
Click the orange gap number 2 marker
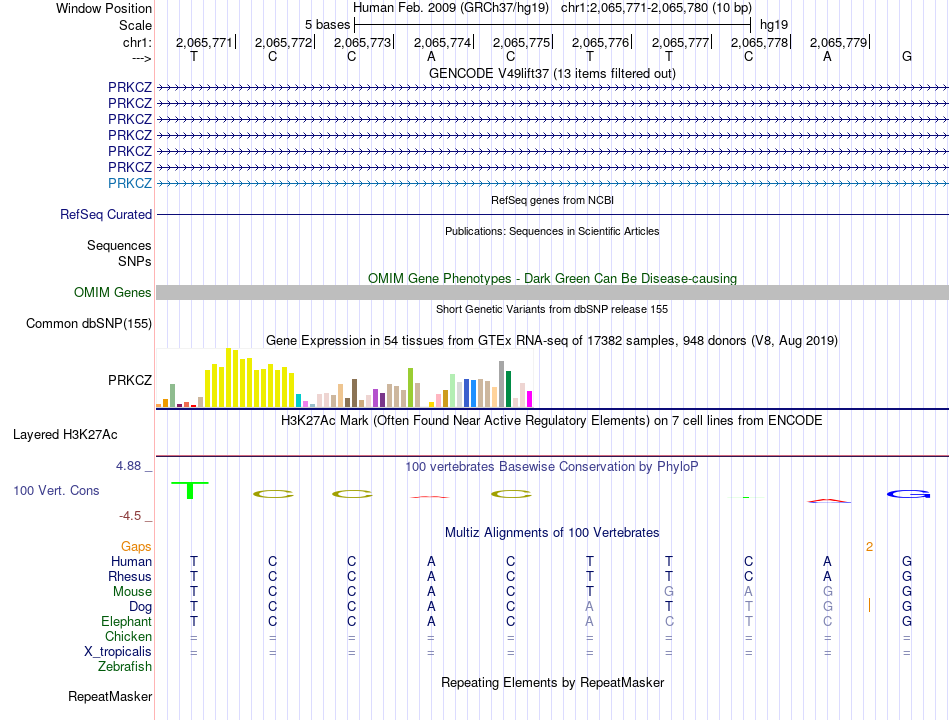[x=869, y=547]
